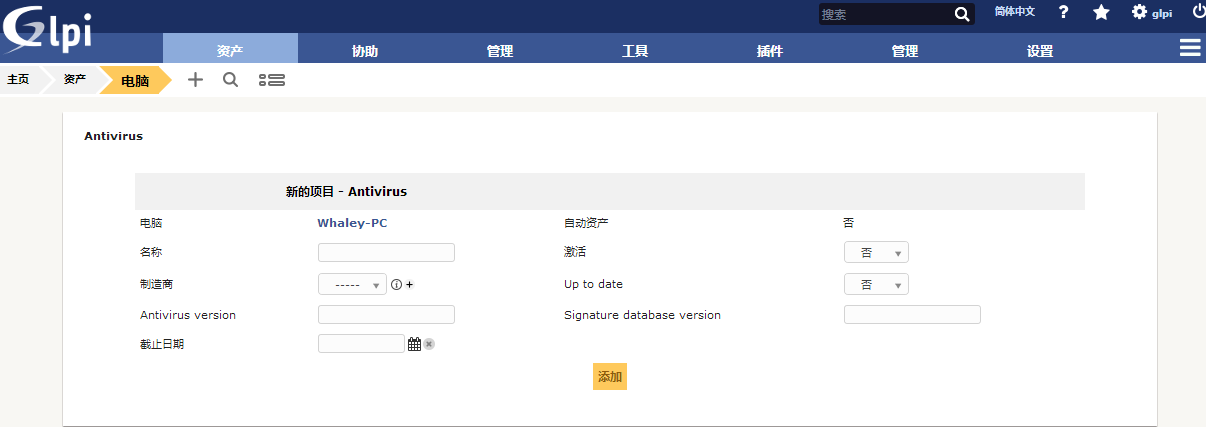Click the GLPI logo
The height and width of the screenshot is (427, 1206).
(x=48, y=29)
